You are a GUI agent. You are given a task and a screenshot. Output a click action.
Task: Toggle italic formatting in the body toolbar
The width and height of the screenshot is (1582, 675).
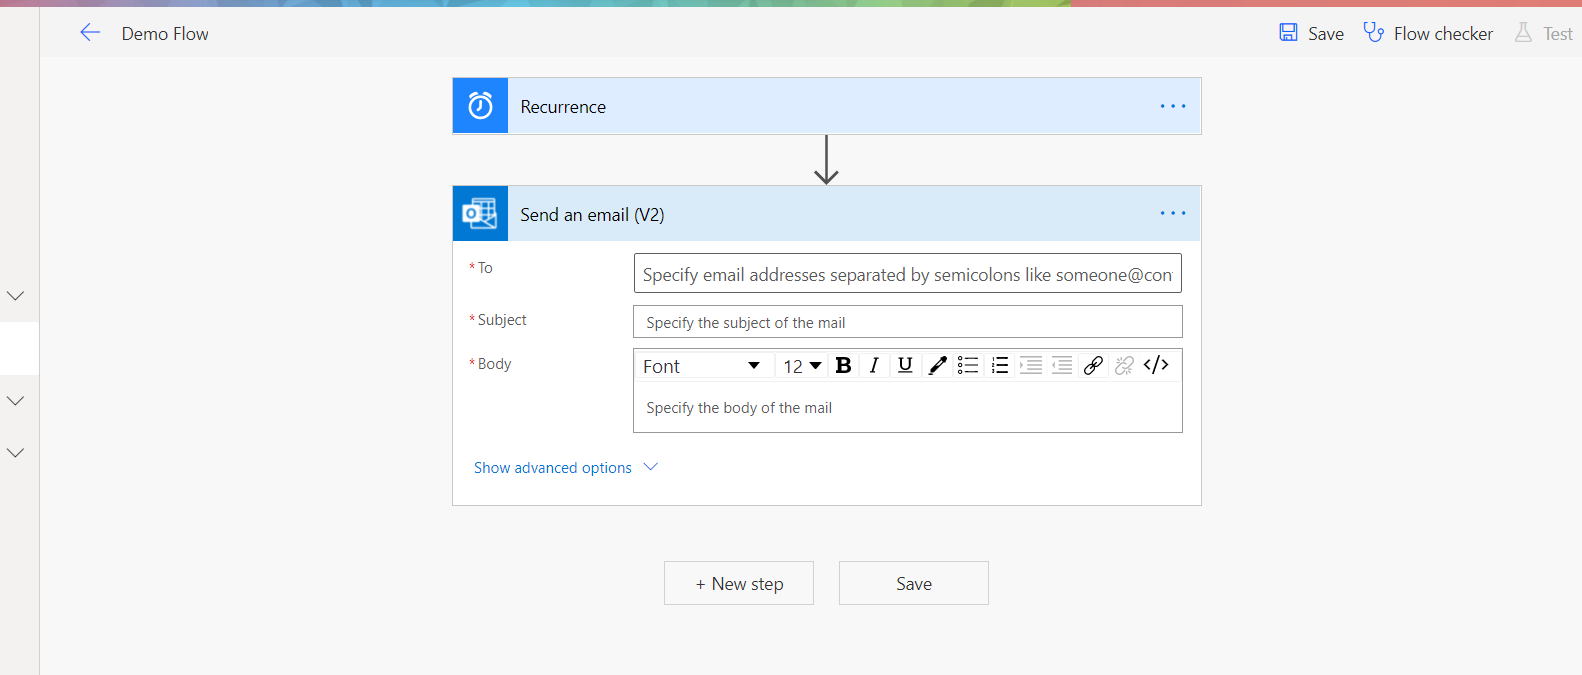(874, 366)
